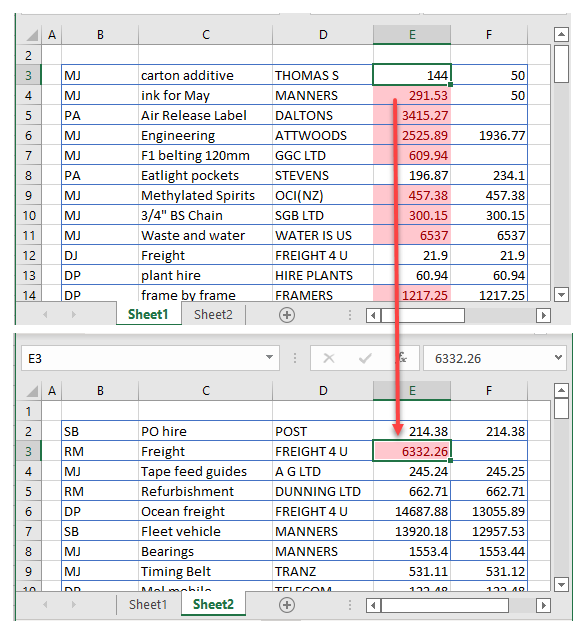This screenshot has width=586, height=625.
Task: Click the right scroll arrow of upper horizontal scrollbar
Action: (543, 315)
